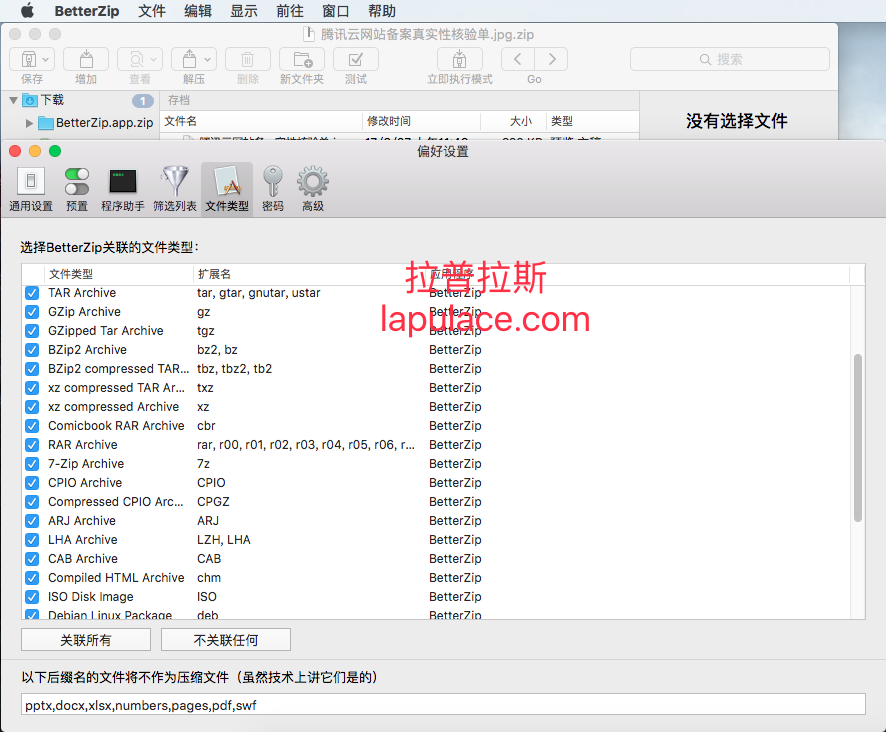Expand the BetterZip.app.zip tree item
The width and height of the screenshot is (886, 732).
tap(29, 123)
